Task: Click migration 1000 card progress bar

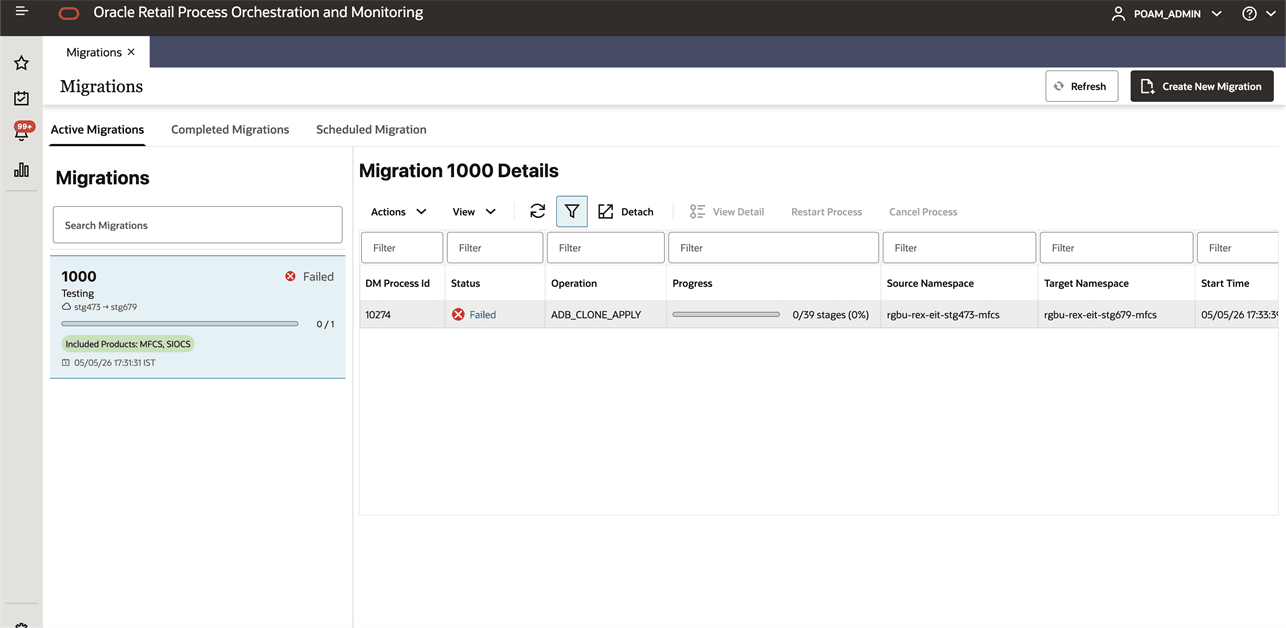Action: point(180,324)
